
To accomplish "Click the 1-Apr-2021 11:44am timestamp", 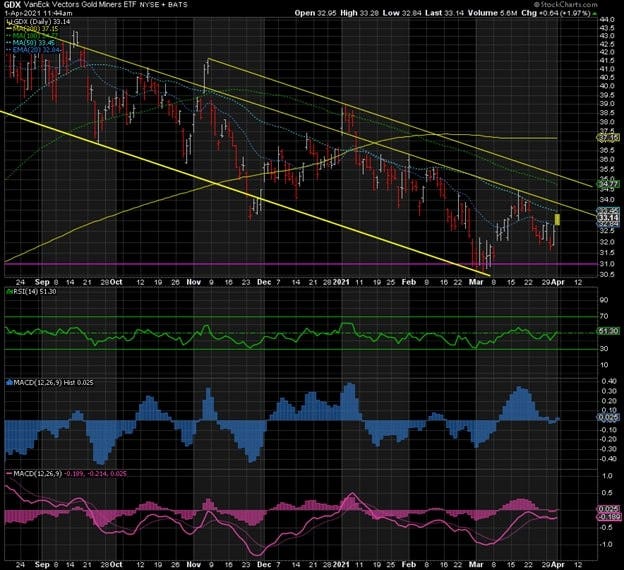I will [x=38, y=13].
